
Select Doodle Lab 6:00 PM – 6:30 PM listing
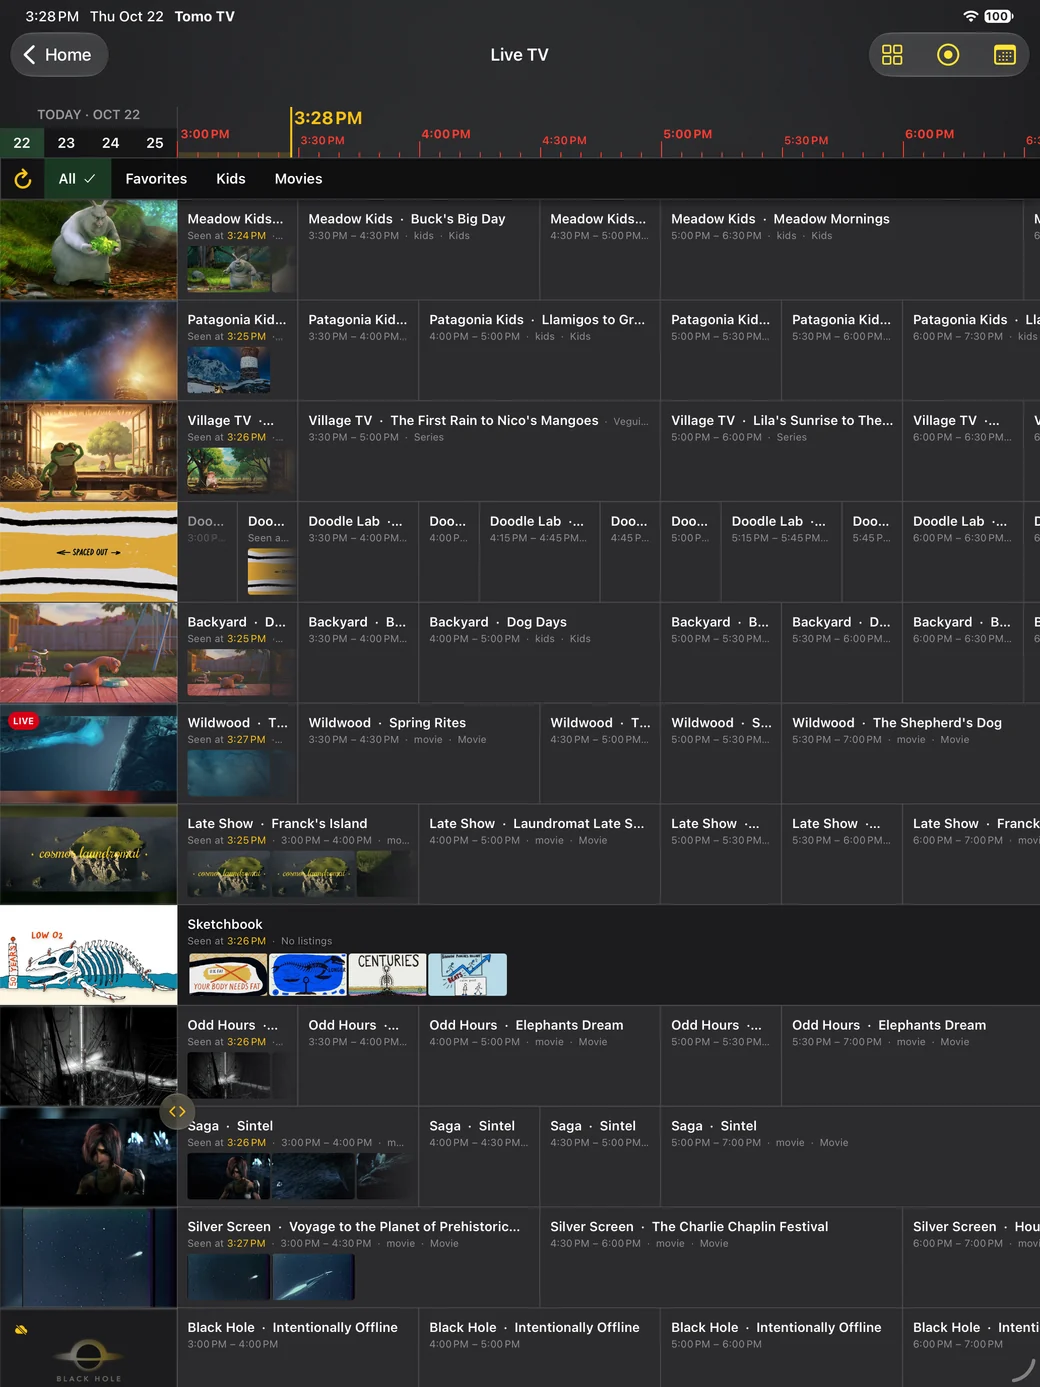click(x=963, y=553)
